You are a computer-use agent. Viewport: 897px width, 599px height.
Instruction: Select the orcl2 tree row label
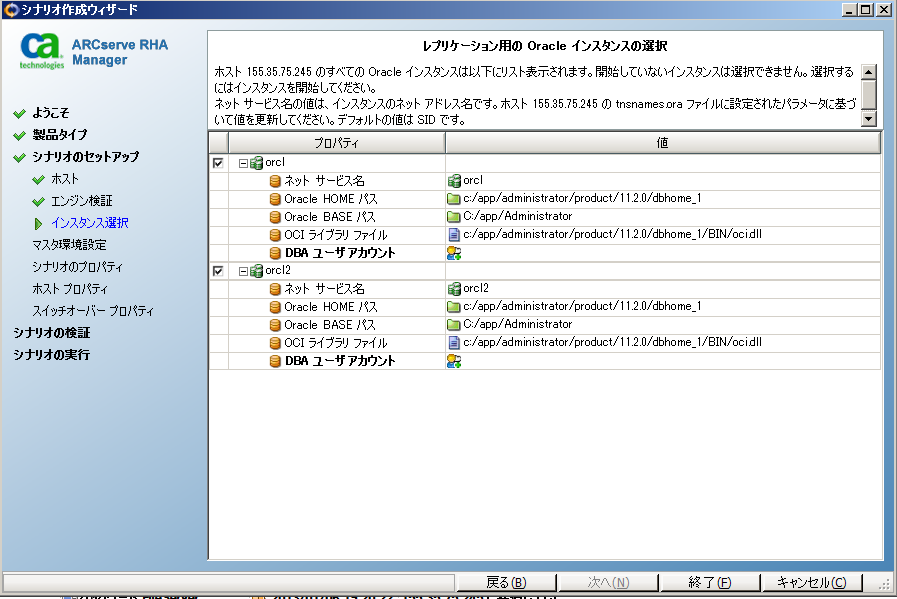(x=278, y=270)
